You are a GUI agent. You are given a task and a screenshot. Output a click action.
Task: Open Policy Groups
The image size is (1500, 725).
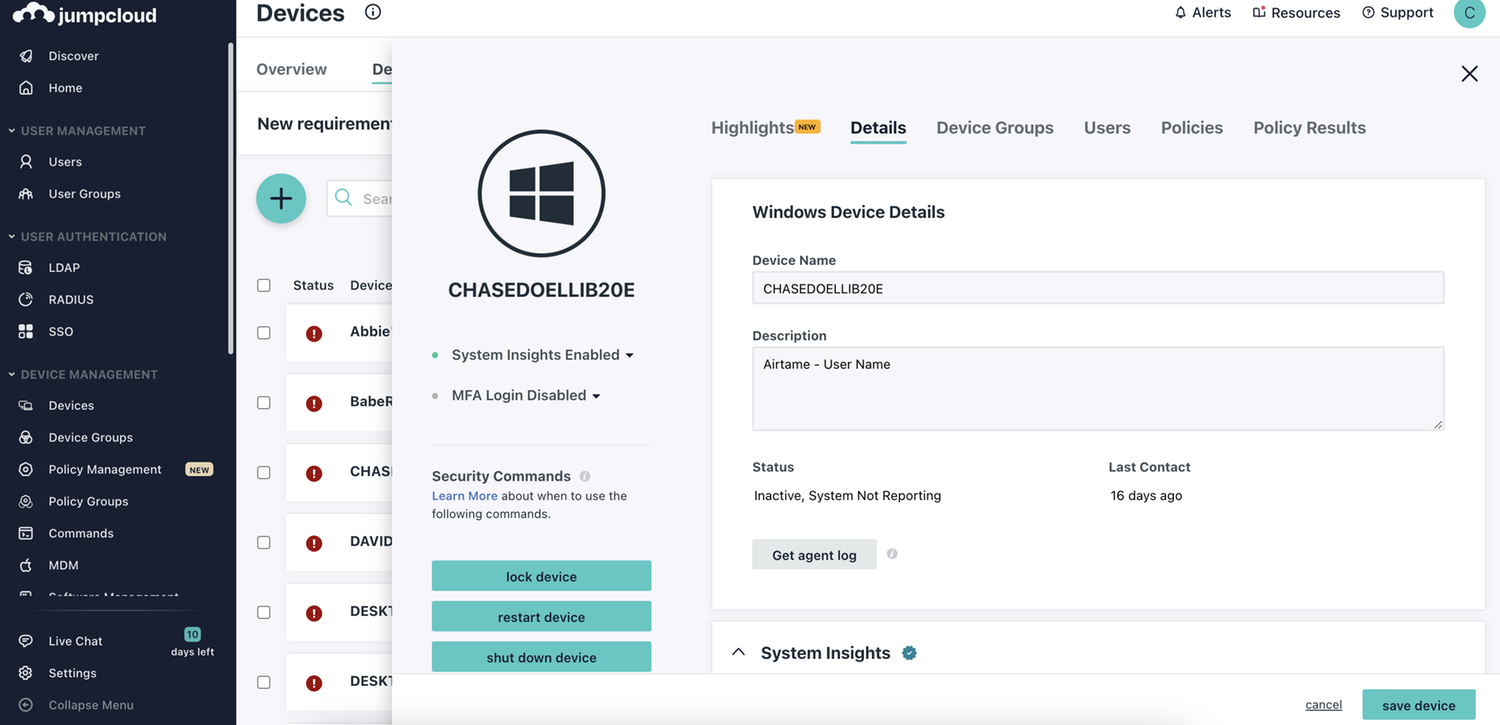(88, 502)
